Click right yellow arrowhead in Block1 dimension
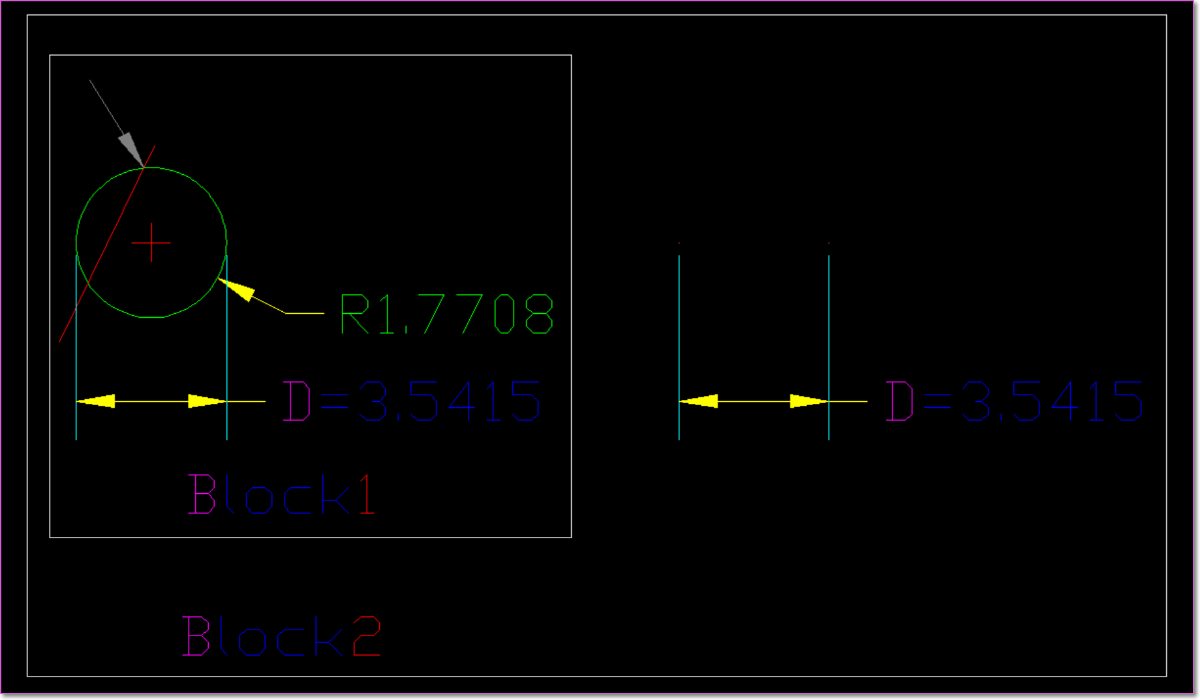Viewport: 1200px width, 700px height. (207, 401)
